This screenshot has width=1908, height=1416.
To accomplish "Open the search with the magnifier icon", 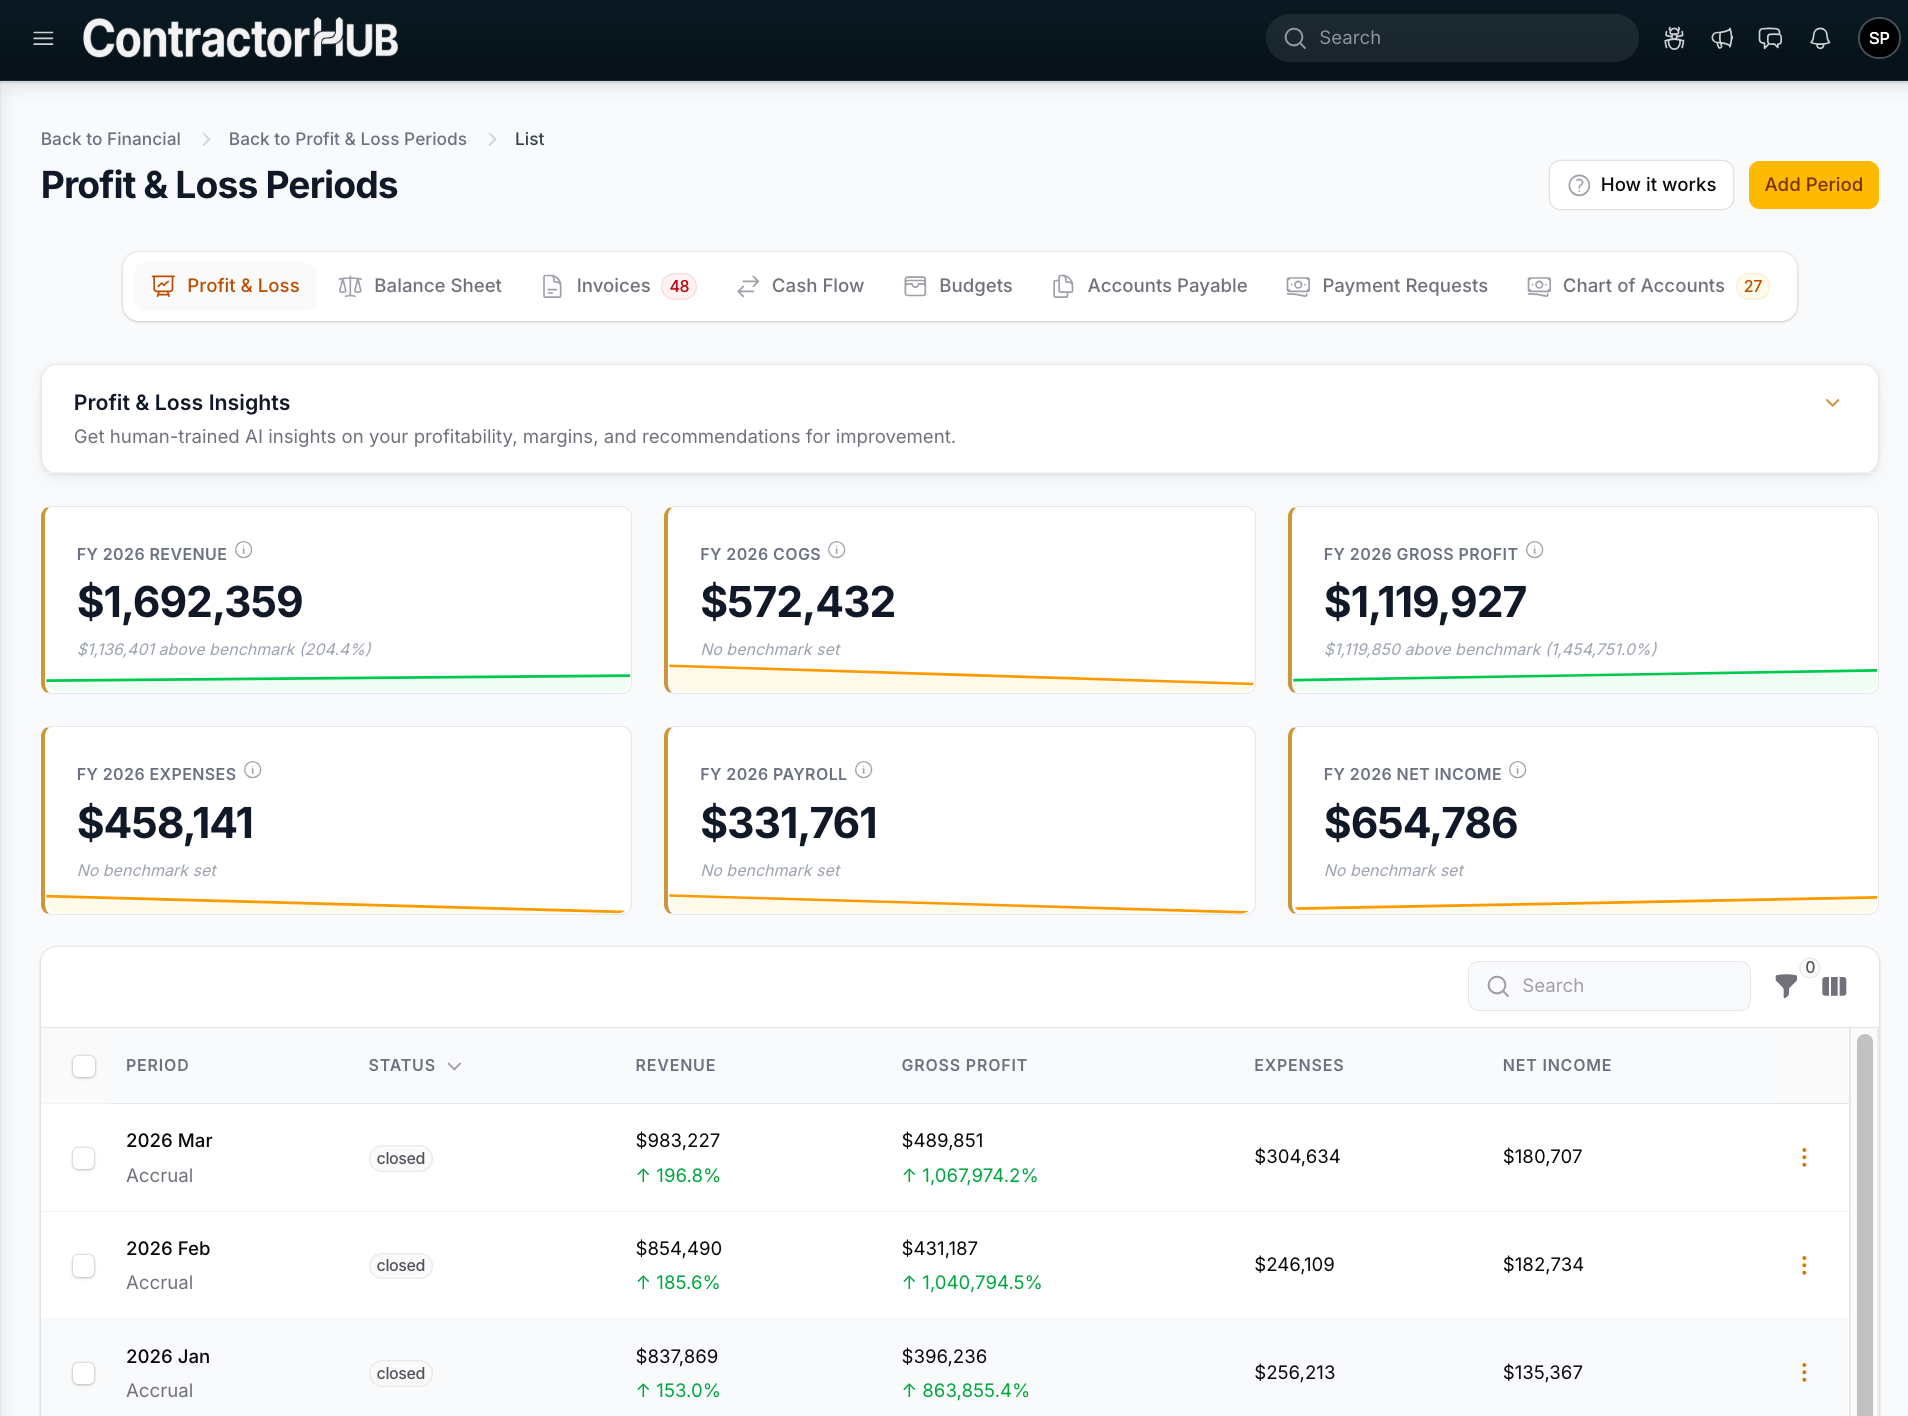I will coord(1295,37).
